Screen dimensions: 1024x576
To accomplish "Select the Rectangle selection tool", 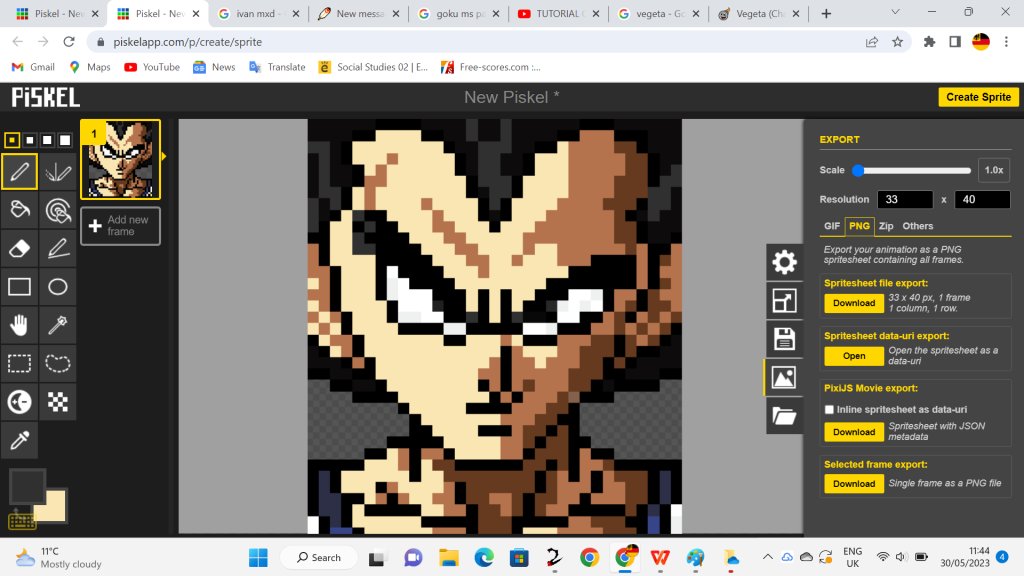I will coord(20,363).
